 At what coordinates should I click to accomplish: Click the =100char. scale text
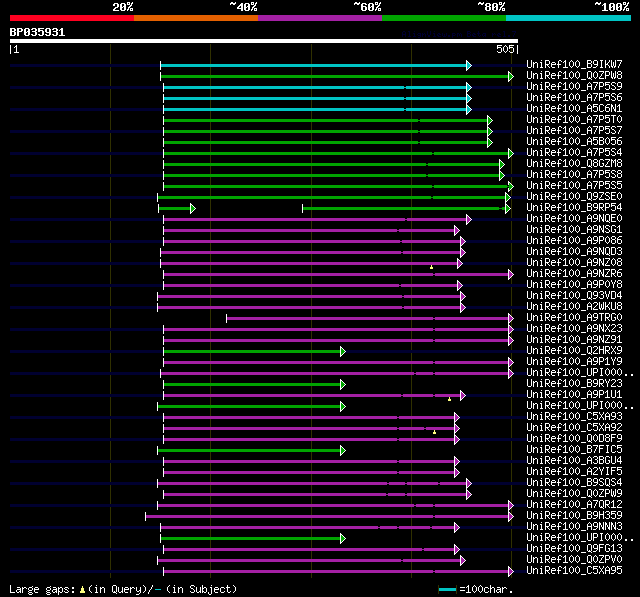pyautogui.click(x=486, y=589)
